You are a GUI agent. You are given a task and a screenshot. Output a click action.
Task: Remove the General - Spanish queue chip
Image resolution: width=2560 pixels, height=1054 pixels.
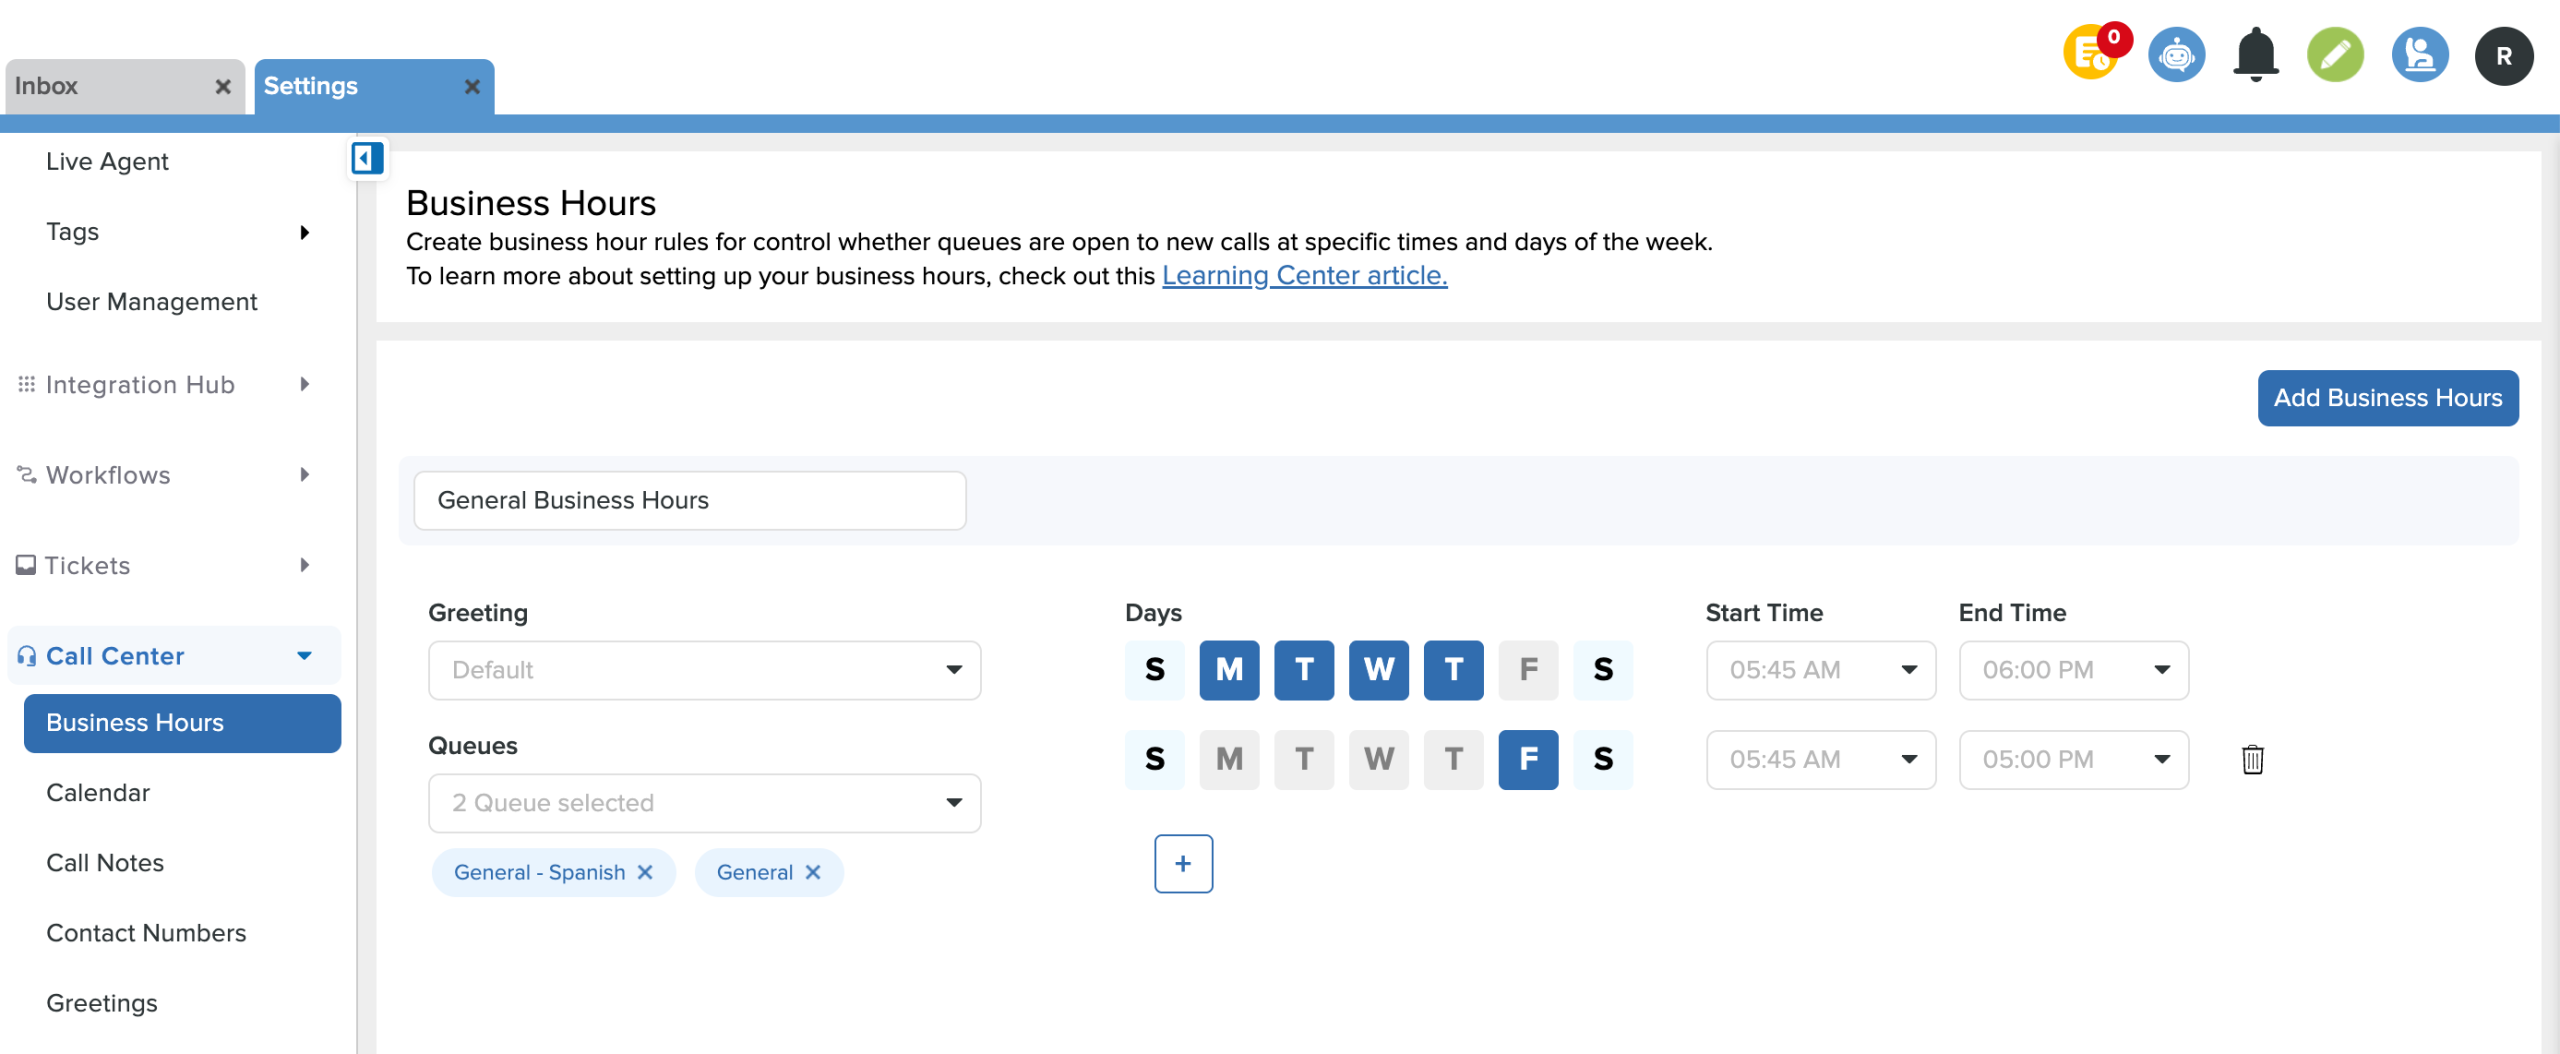[x=645, y=872]
